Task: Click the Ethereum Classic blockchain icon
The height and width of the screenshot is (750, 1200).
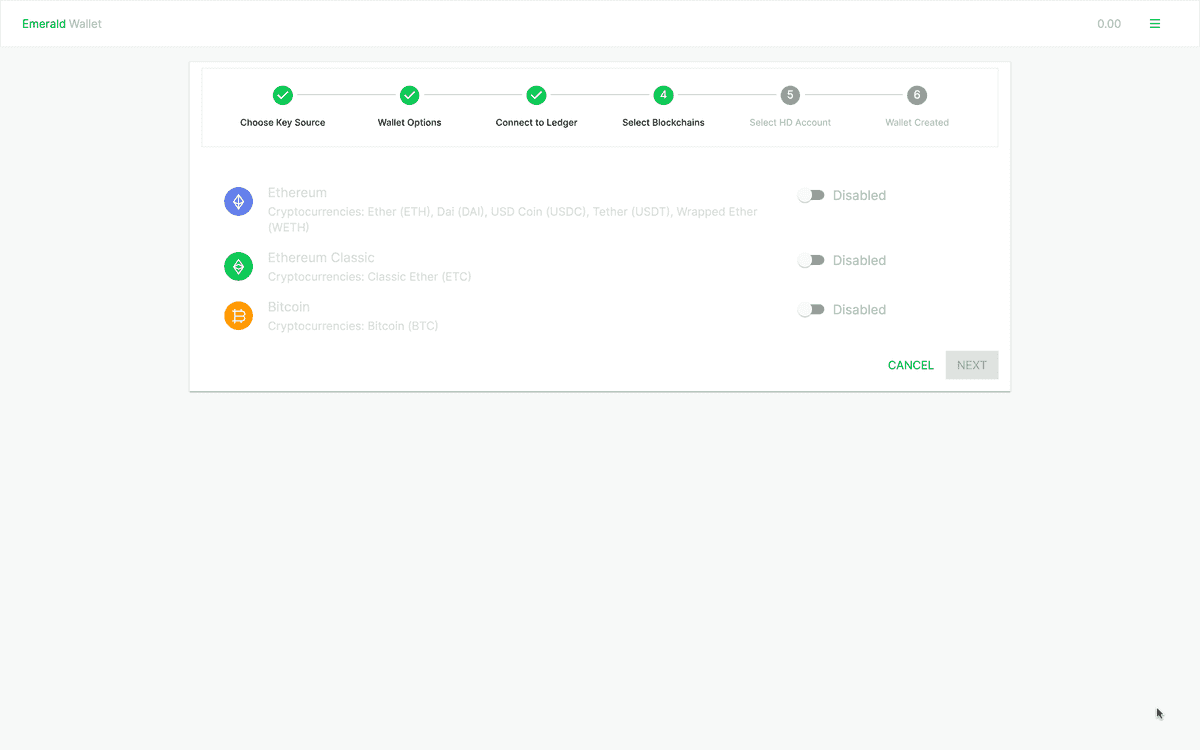Action: coord(238,266)
